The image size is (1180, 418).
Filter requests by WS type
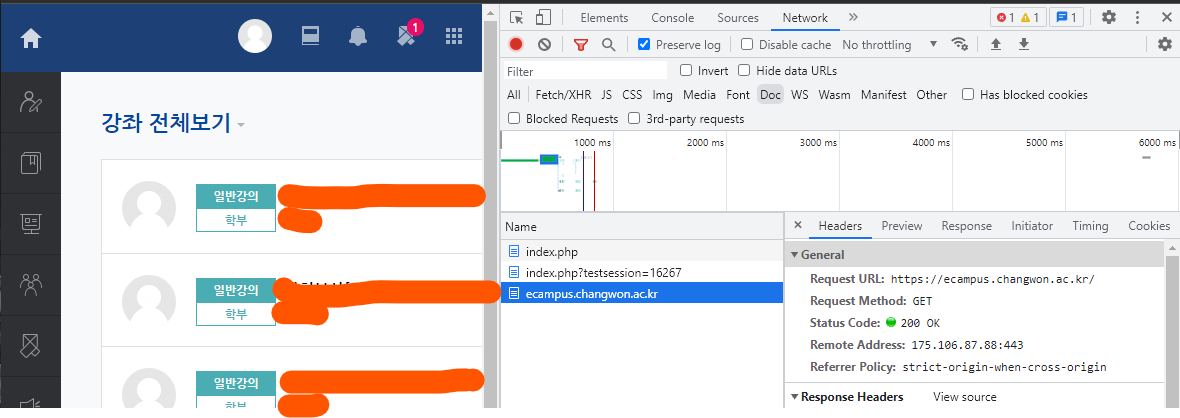(800, 94)
